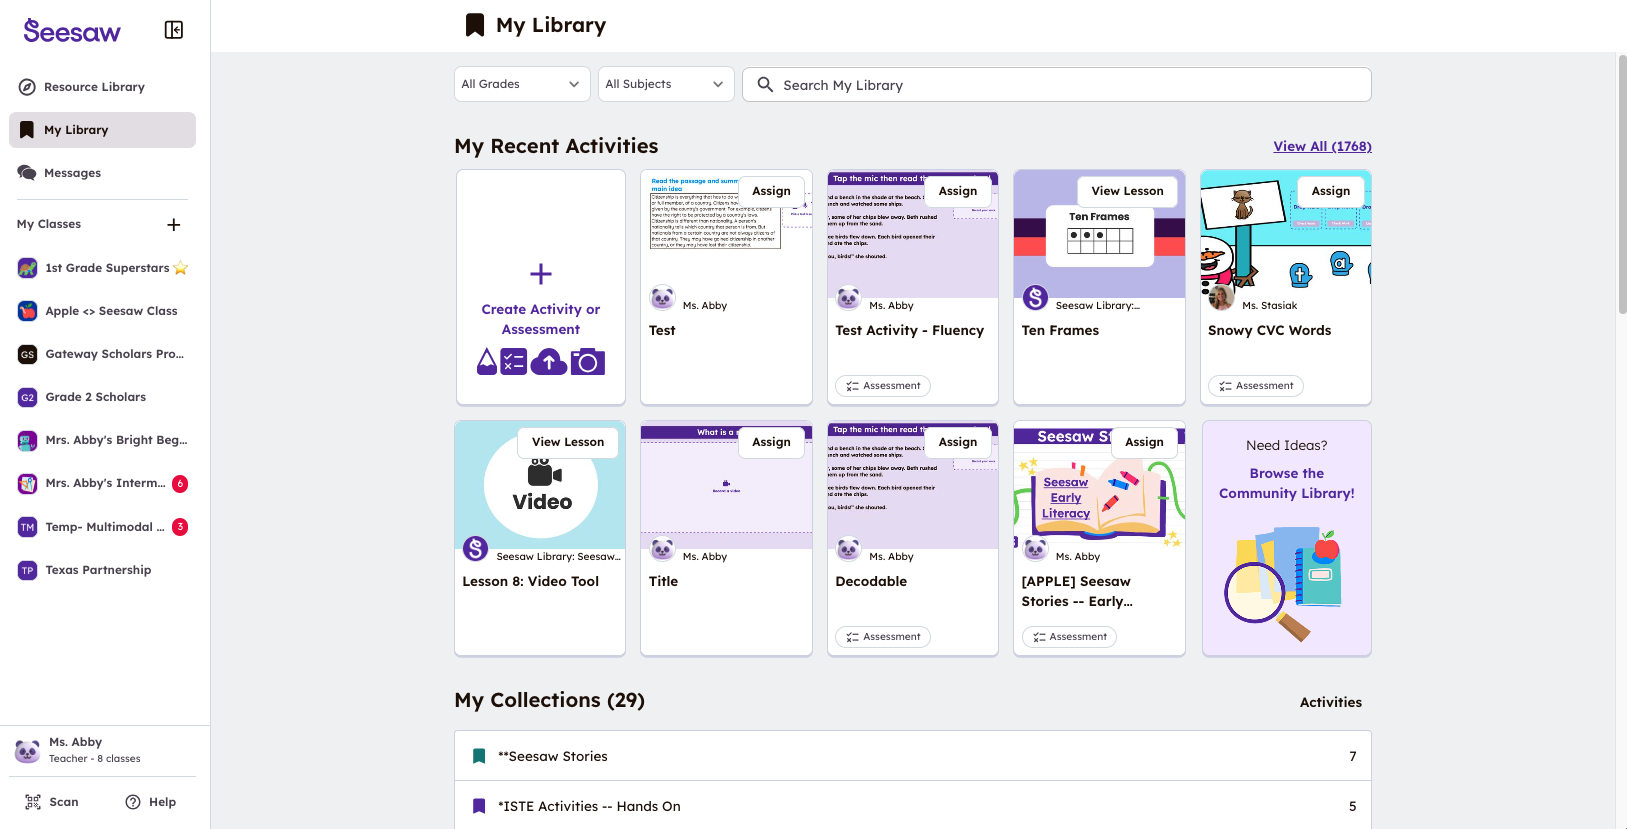Assign APPLE Seesaw Stories activity
This screenshot has width=1627, height=829.
[x=1144, y=442]
